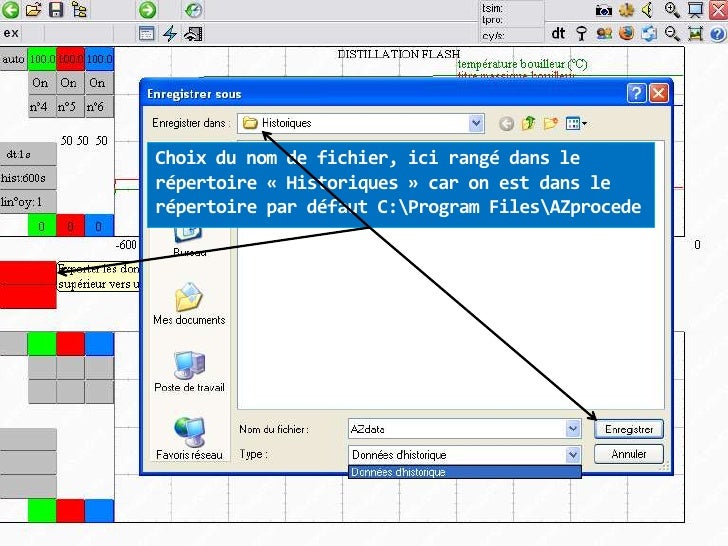Click the 'ex' toolbar button

[x=11, y=33]
